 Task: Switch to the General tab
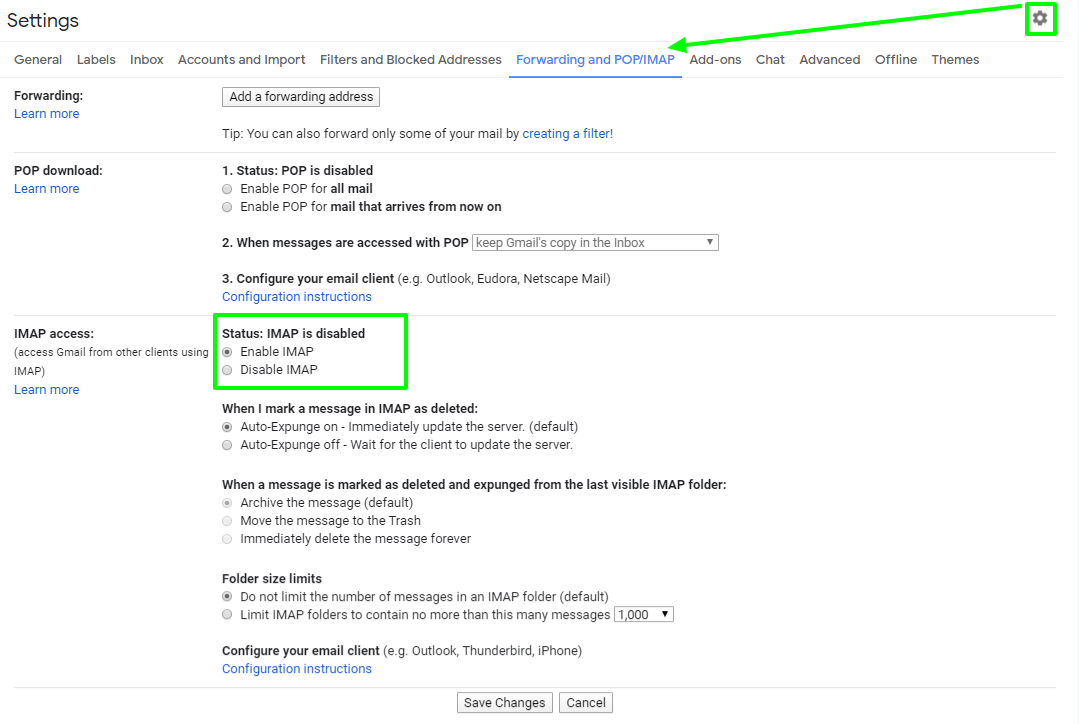point(38,60)
